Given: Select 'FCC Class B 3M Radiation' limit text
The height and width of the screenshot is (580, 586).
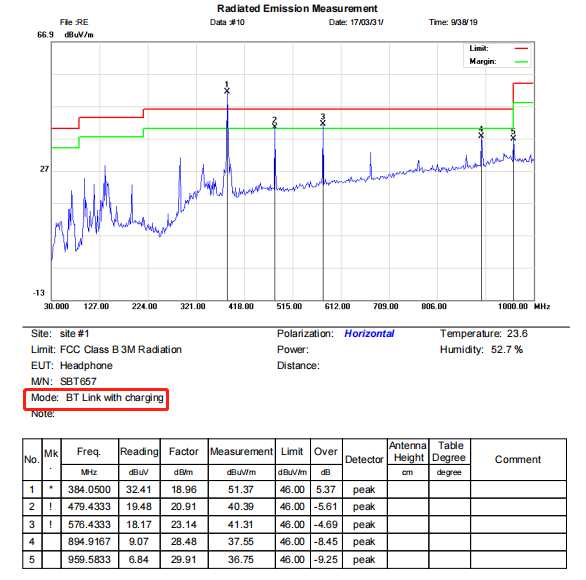Looking at the screenshot, I should [x=121, y=350].
